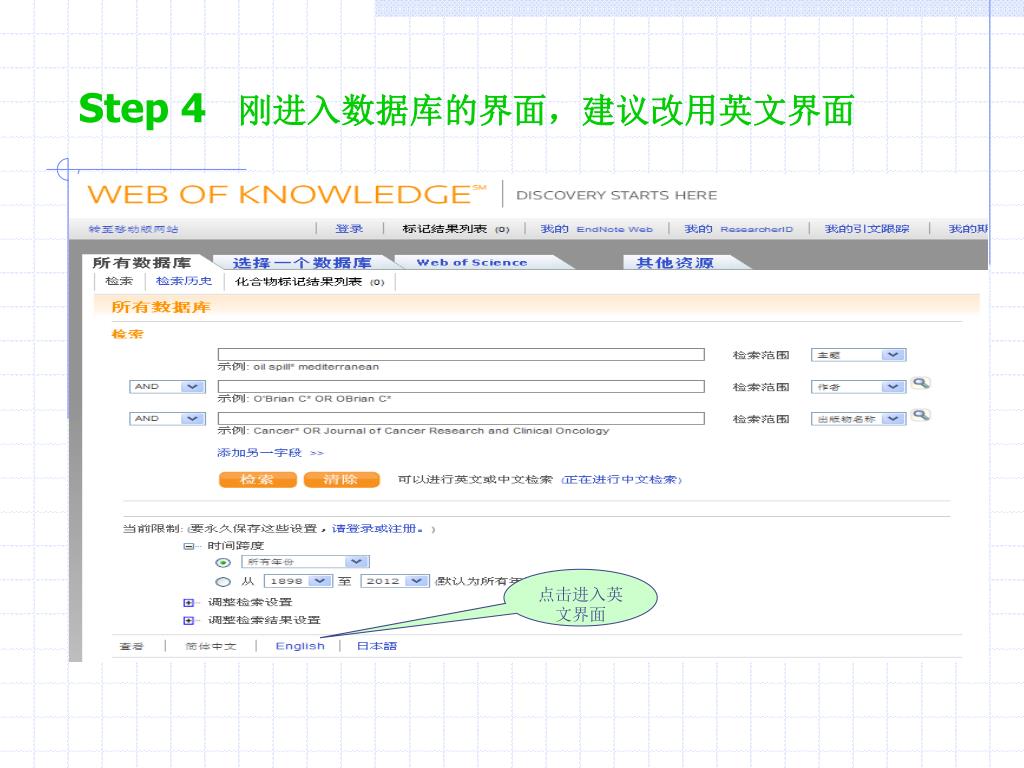Switch to 选择一个数据库 tab
Screen dimensions: 1024x768
pyautogui.click(x=302, y=263)
